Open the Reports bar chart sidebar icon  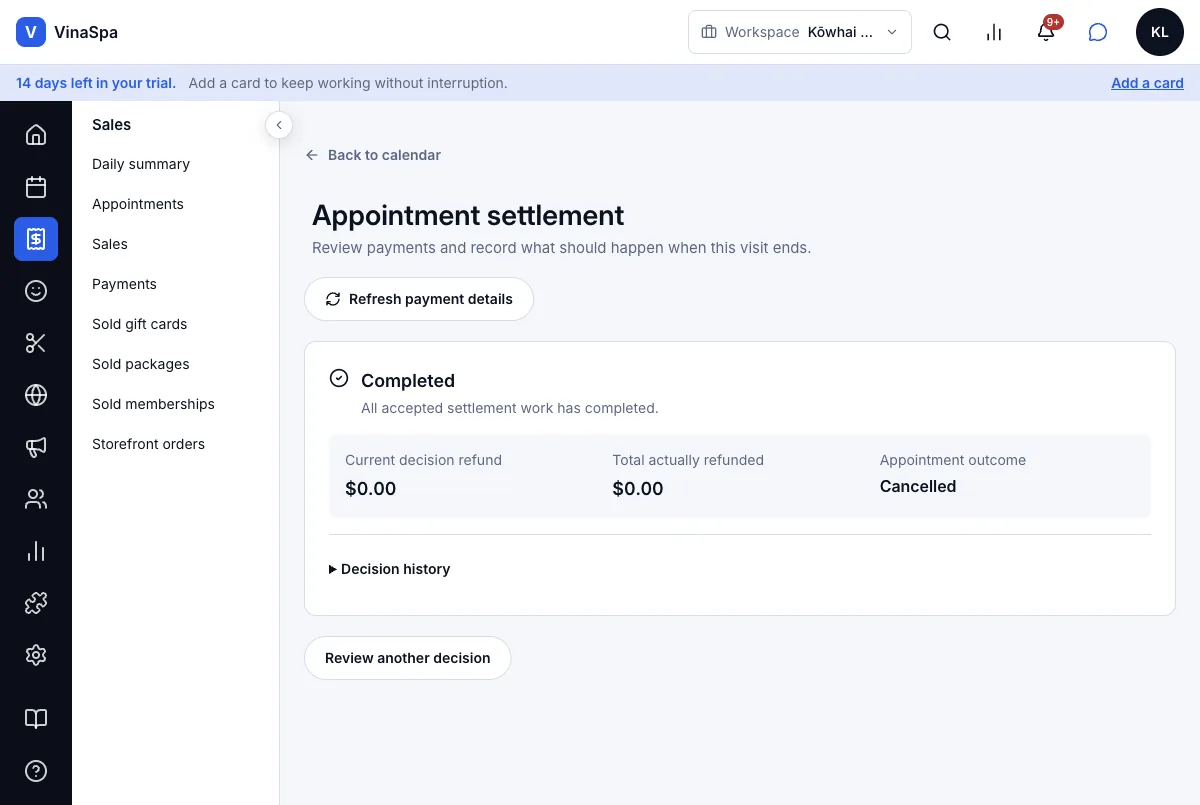tap(36, 551)
